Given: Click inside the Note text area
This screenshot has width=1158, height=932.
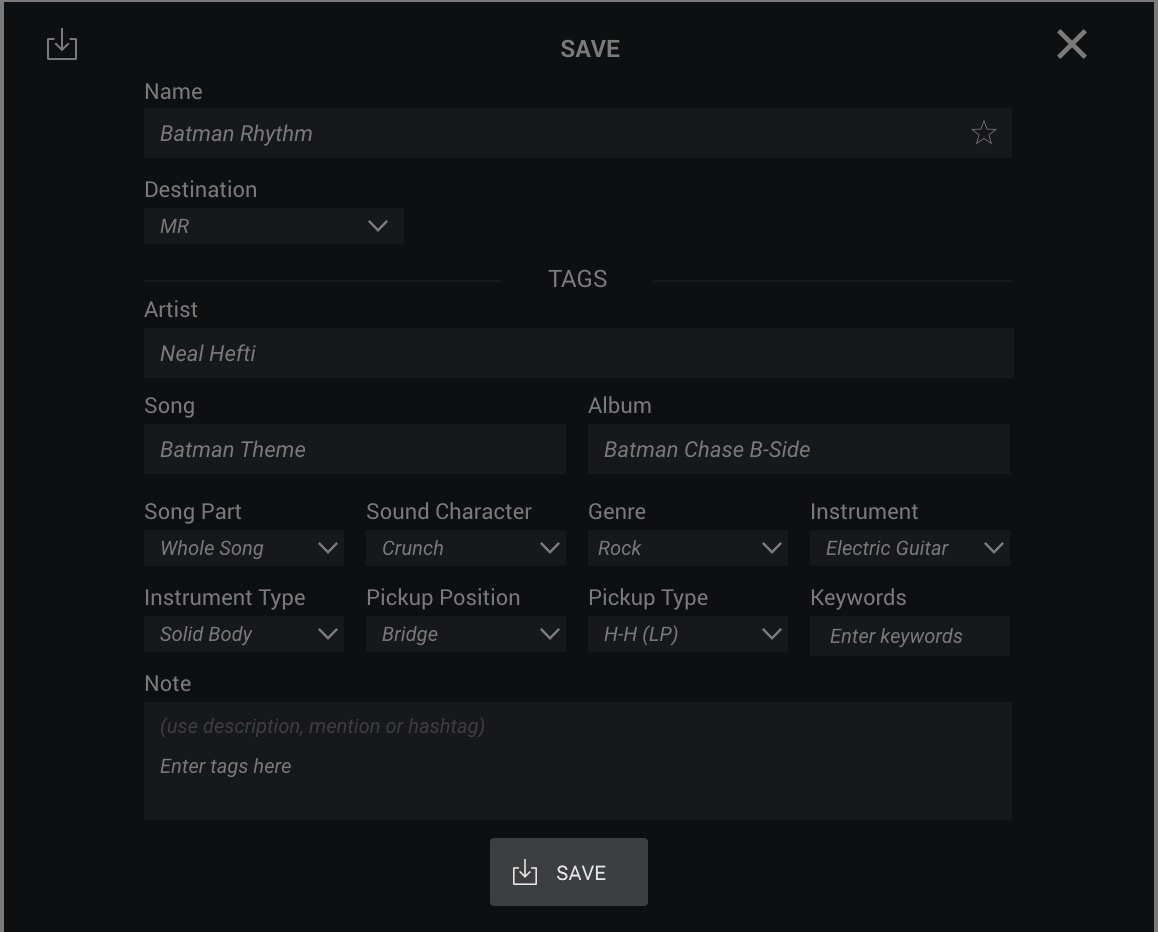Looking at the screenshot, I should (578, 761).
